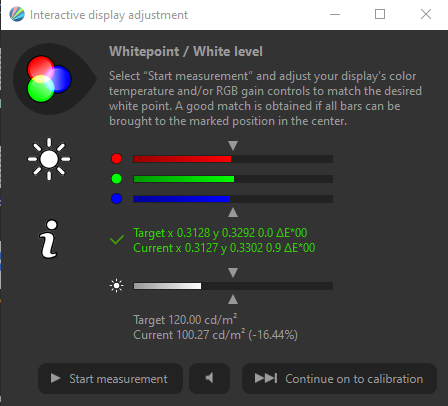Click the red channel dot indicator
This screenshot has height=406, width=448.
pyautogui.click(x=116, y=159)
